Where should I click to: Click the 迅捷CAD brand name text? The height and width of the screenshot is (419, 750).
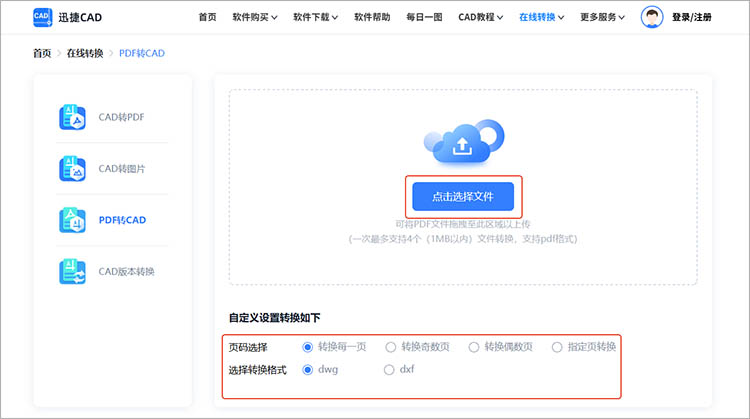80,18
